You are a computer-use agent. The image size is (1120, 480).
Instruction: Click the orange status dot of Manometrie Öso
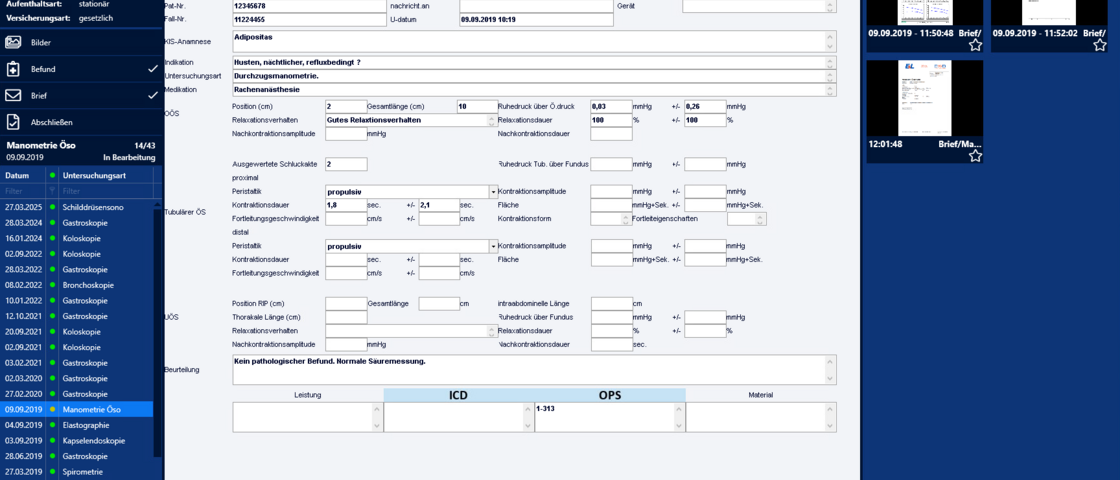tap(52, 410)
